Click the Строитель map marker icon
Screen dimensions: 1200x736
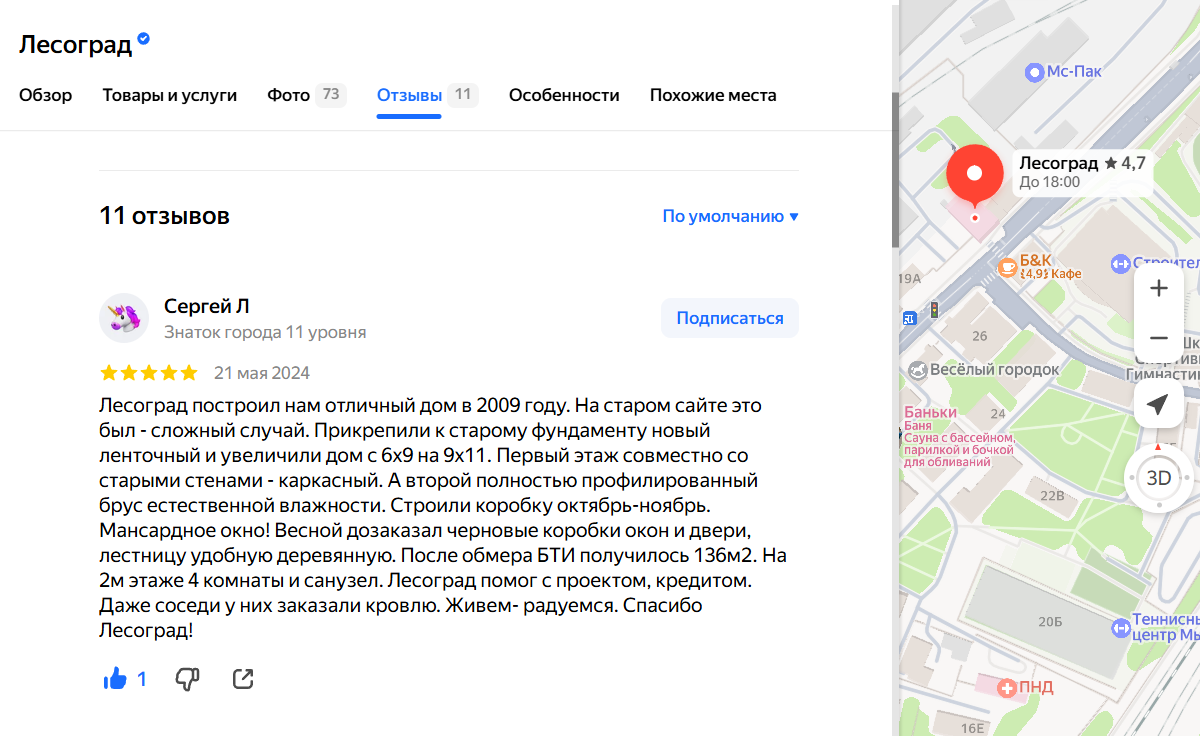1121,264
